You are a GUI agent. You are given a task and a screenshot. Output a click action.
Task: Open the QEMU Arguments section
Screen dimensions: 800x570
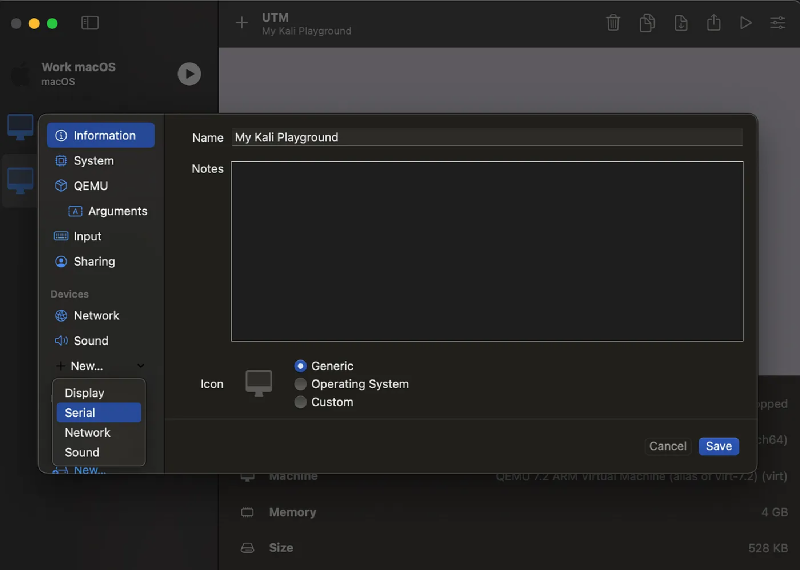pyautogui.click(x=117, y=211)
